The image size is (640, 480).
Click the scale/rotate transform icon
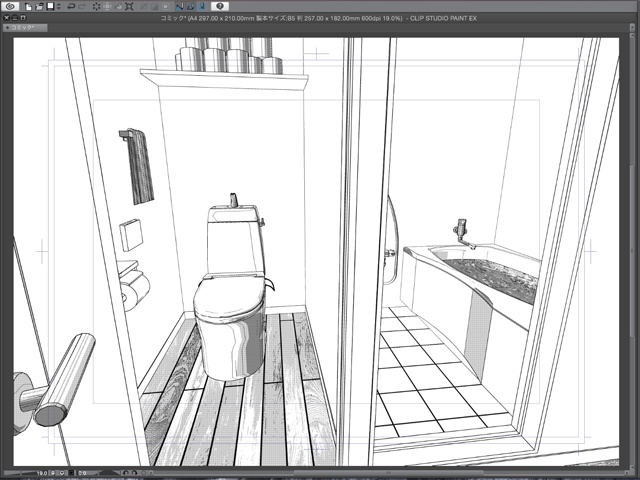coord(129,7)
